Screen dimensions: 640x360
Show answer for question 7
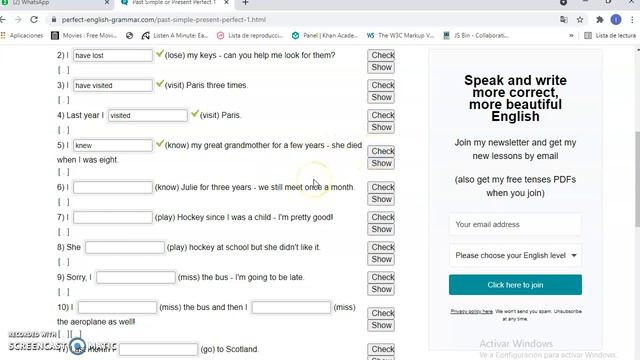[381, 229]
